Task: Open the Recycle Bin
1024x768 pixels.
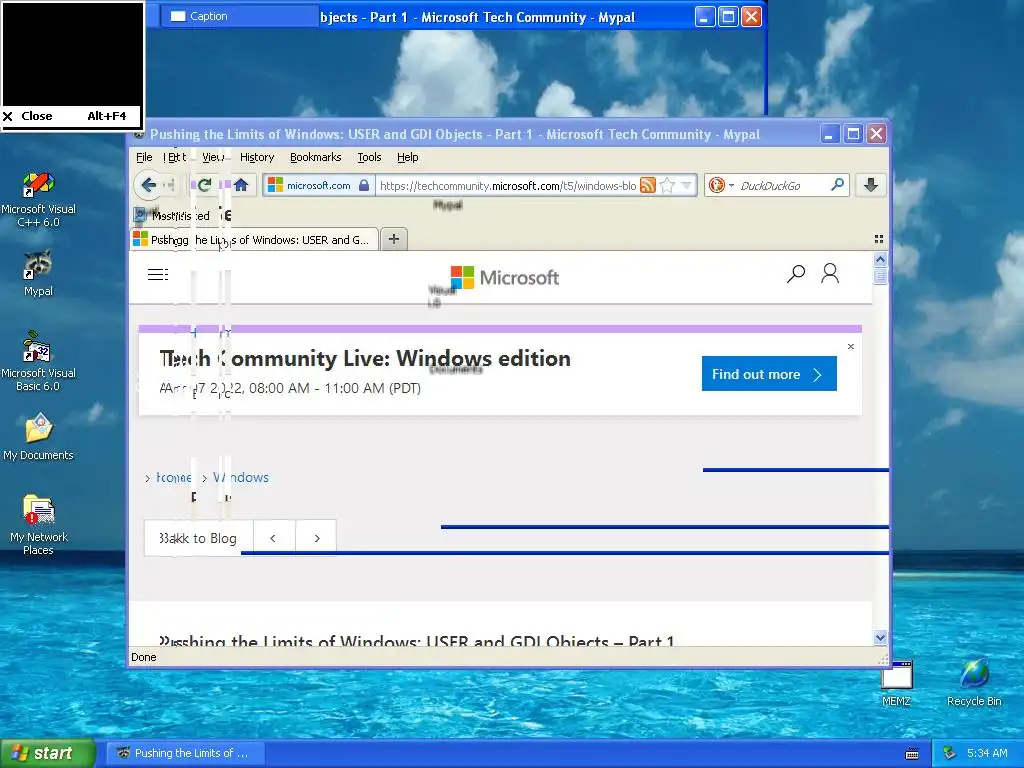Action: [x=974, y=683]
